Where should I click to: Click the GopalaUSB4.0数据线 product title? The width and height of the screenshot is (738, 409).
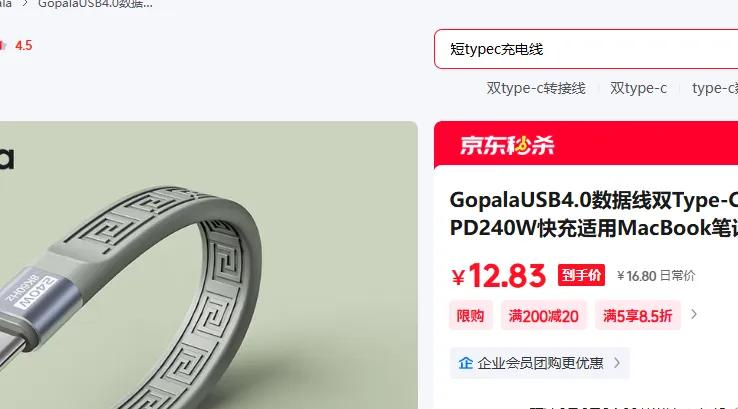coord(594,214)
